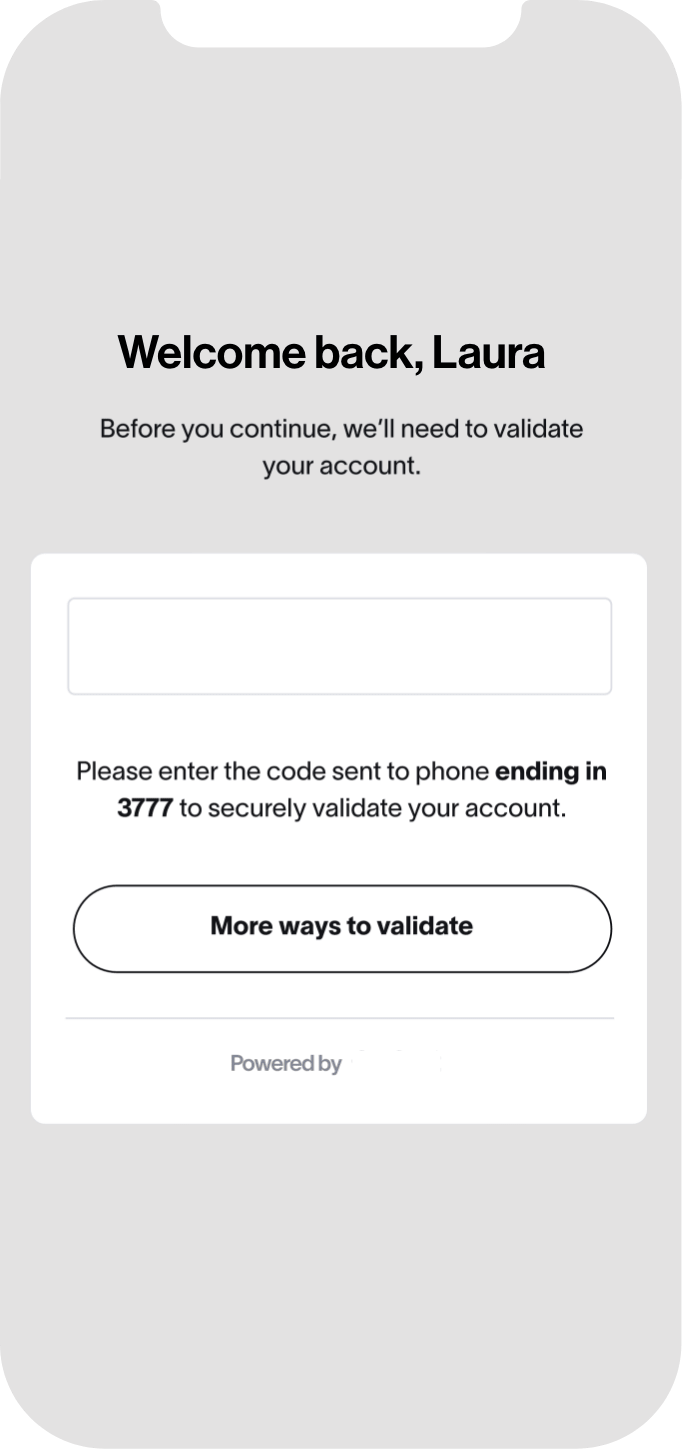Viewport: 682px width, 1449px height.
Task: Click the blank logo area after Powered by
Action: (x=400, y=1063)
